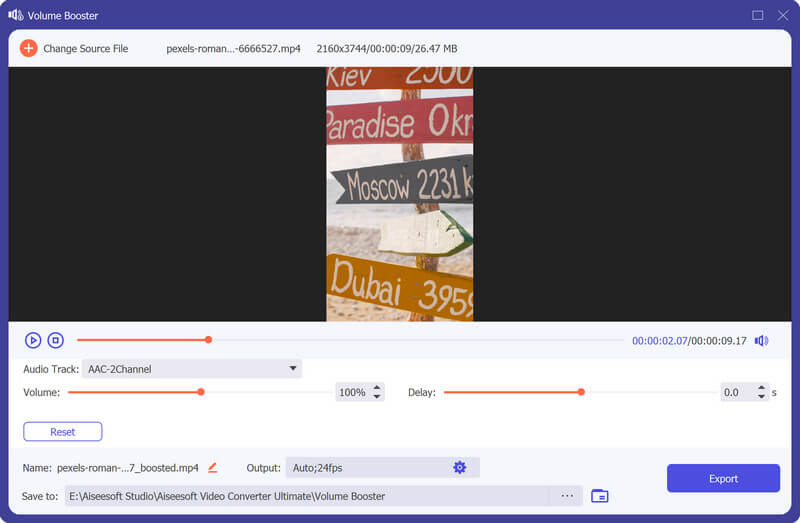Browse save path using three-dots button

click(567, 496)
